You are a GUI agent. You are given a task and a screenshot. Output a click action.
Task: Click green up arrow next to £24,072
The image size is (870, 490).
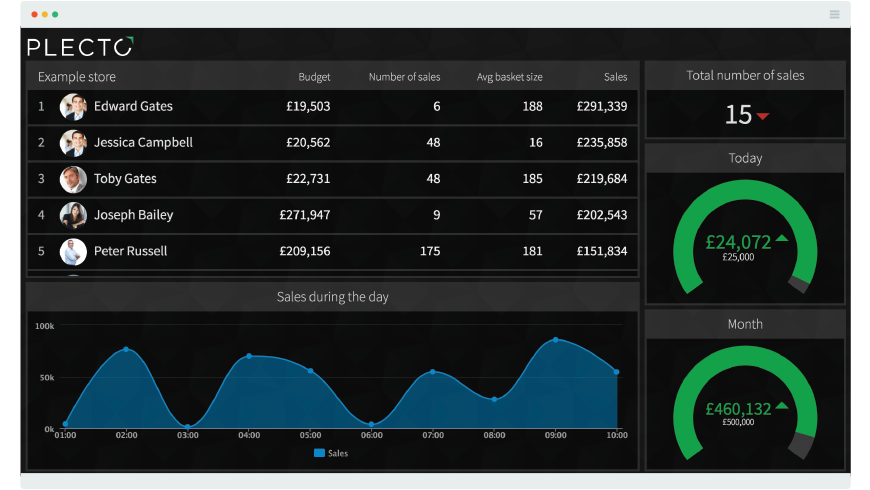pyautogui.click(x=782, y=238)
